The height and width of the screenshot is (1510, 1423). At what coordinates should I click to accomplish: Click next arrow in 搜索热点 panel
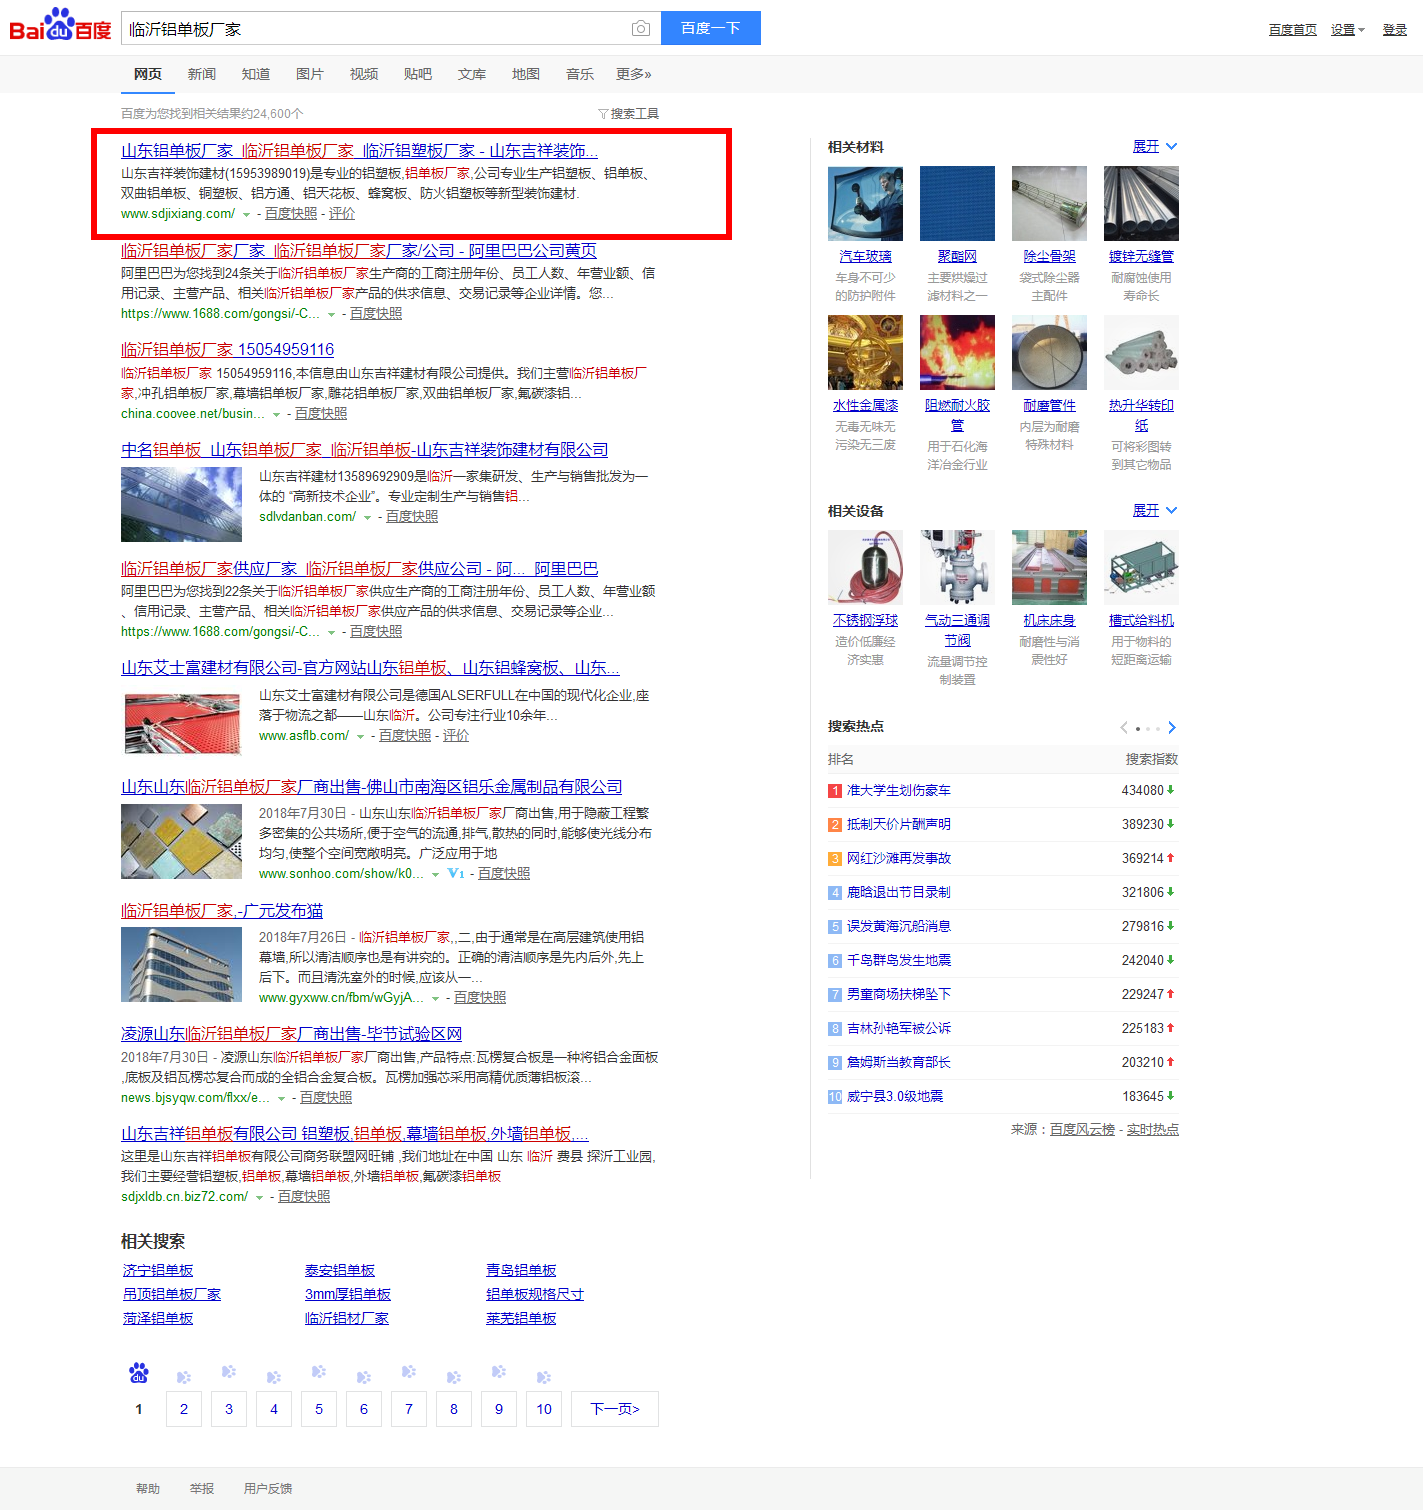point(1172,727)
